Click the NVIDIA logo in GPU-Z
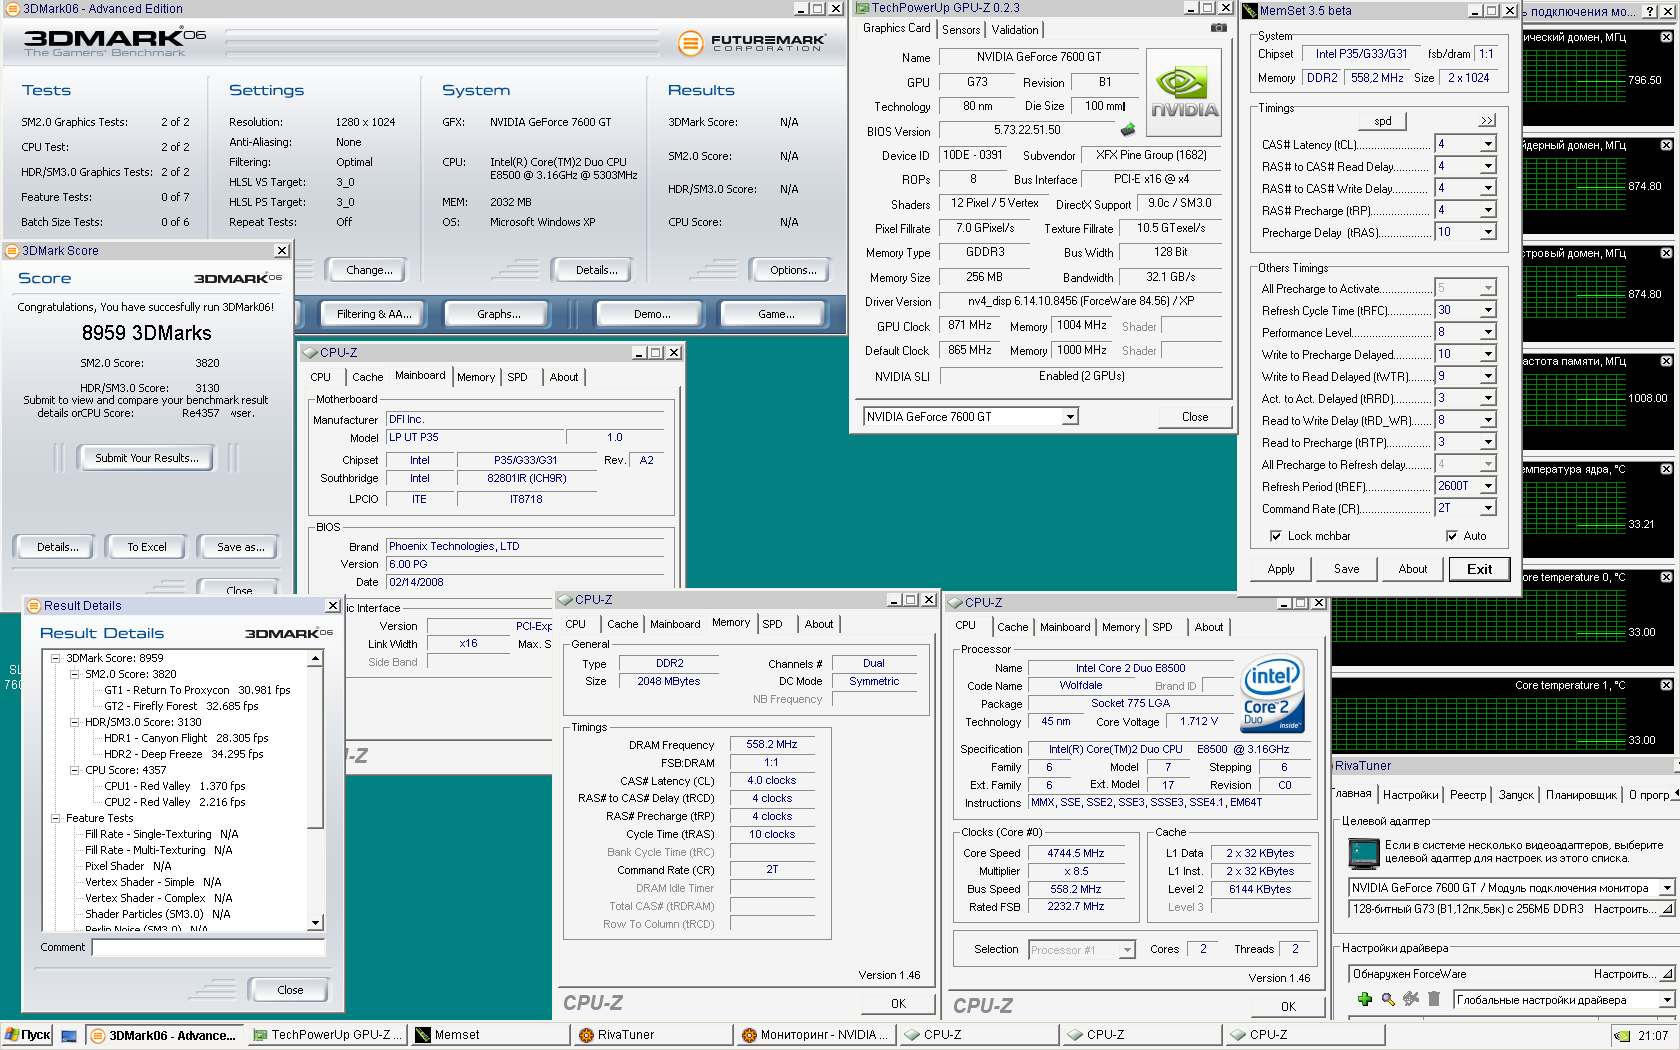Screen dimensions: 1680x1050 (1184, 95)
